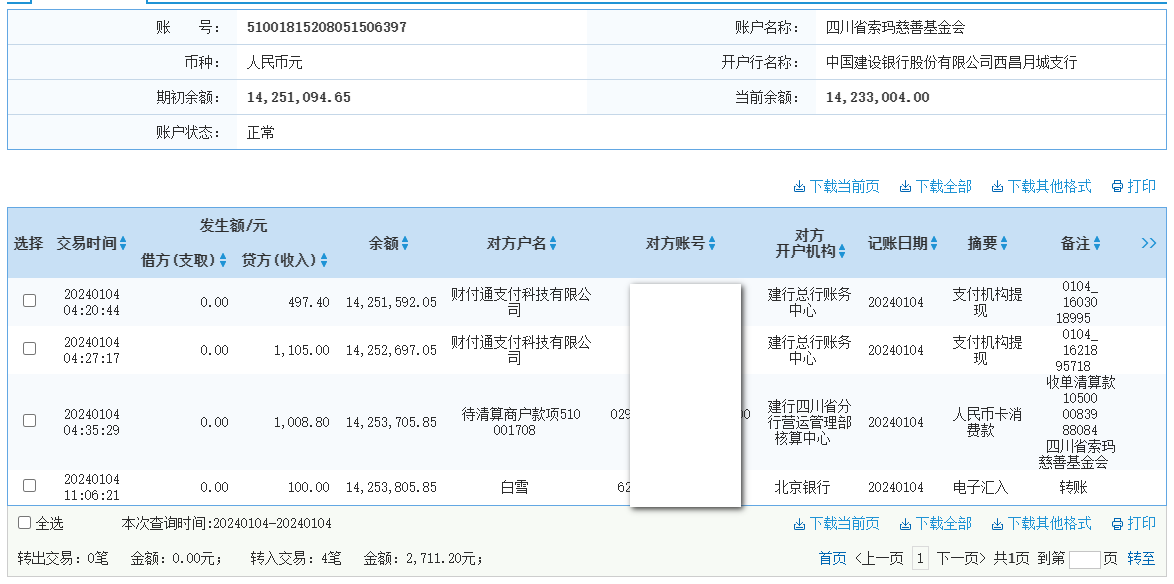Click bottom 打印 link

pyautogui.click(x=1134, y=523)
